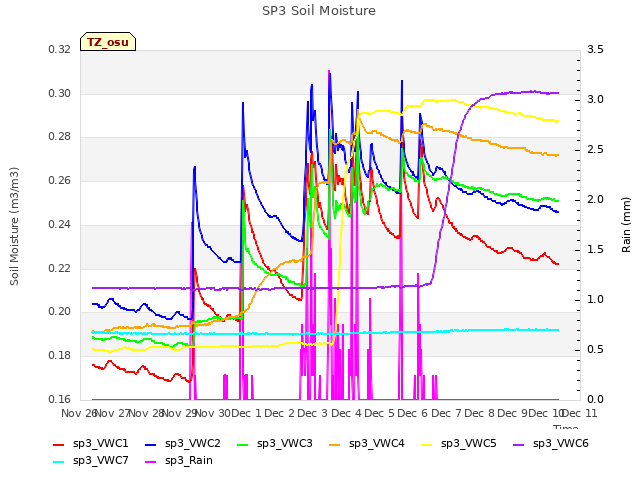Image resolution: width=640 pixels, height=480 pixels.
Task: Click the SP3 Soil Moisture chart title
Action: pyautogui.click(x=319, y=11)
